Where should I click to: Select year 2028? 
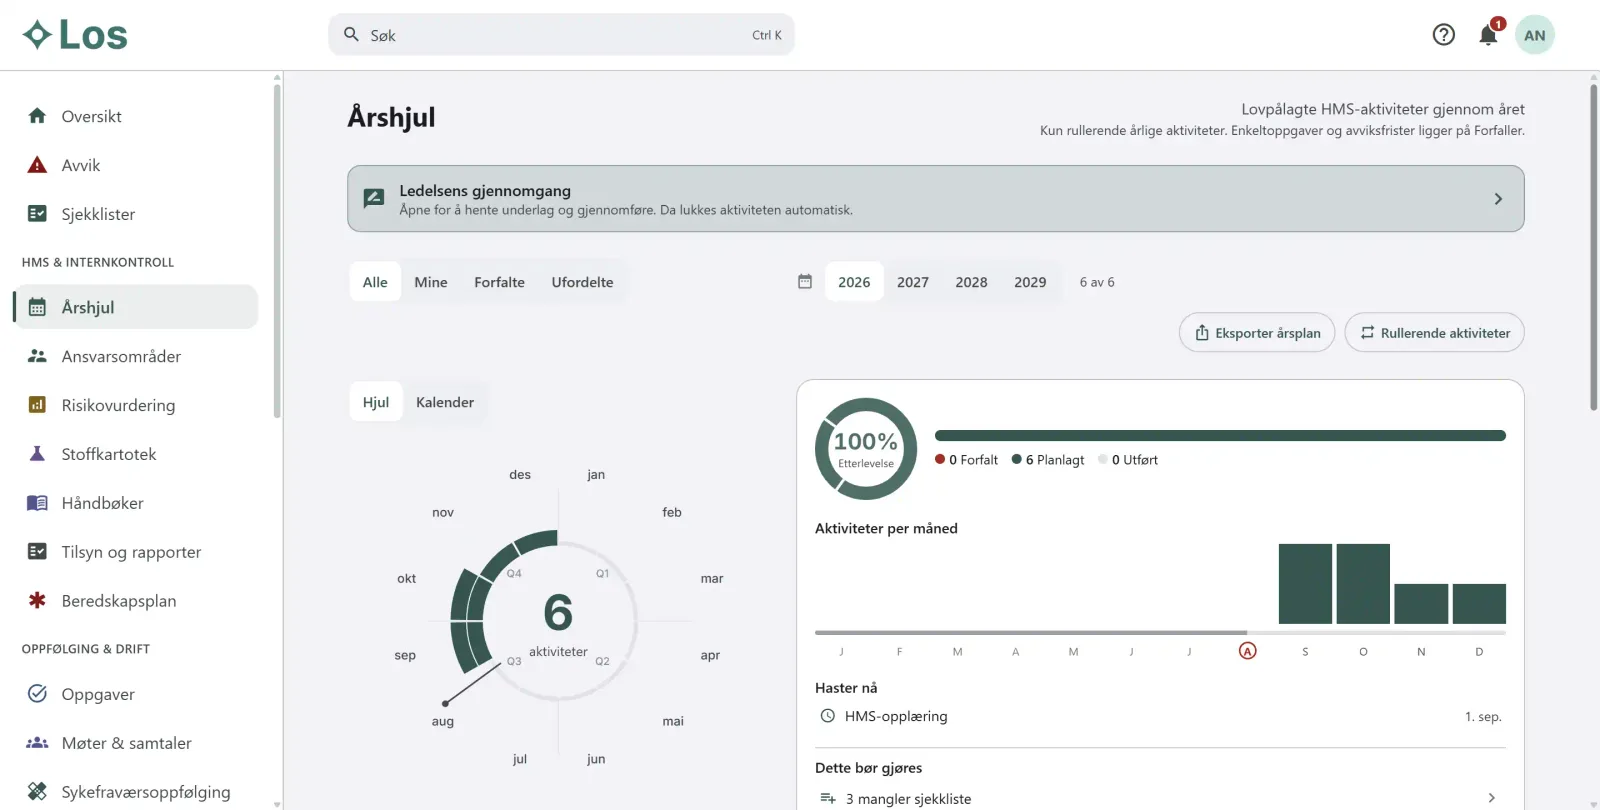[971, 282]
